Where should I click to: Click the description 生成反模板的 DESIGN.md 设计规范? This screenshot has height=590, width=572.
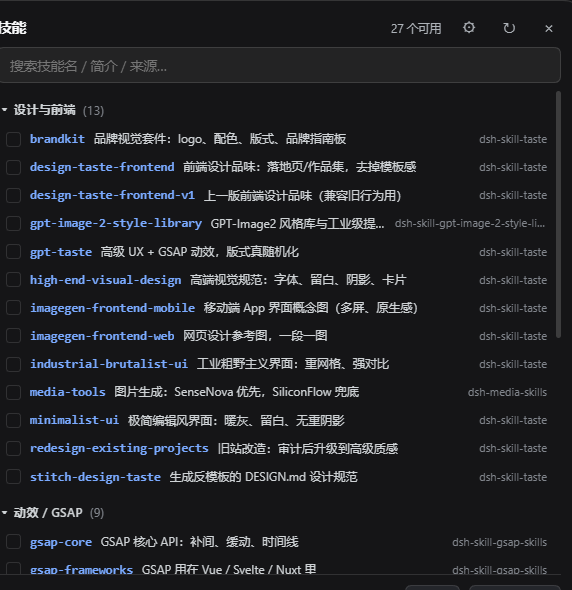coord(263,477)
